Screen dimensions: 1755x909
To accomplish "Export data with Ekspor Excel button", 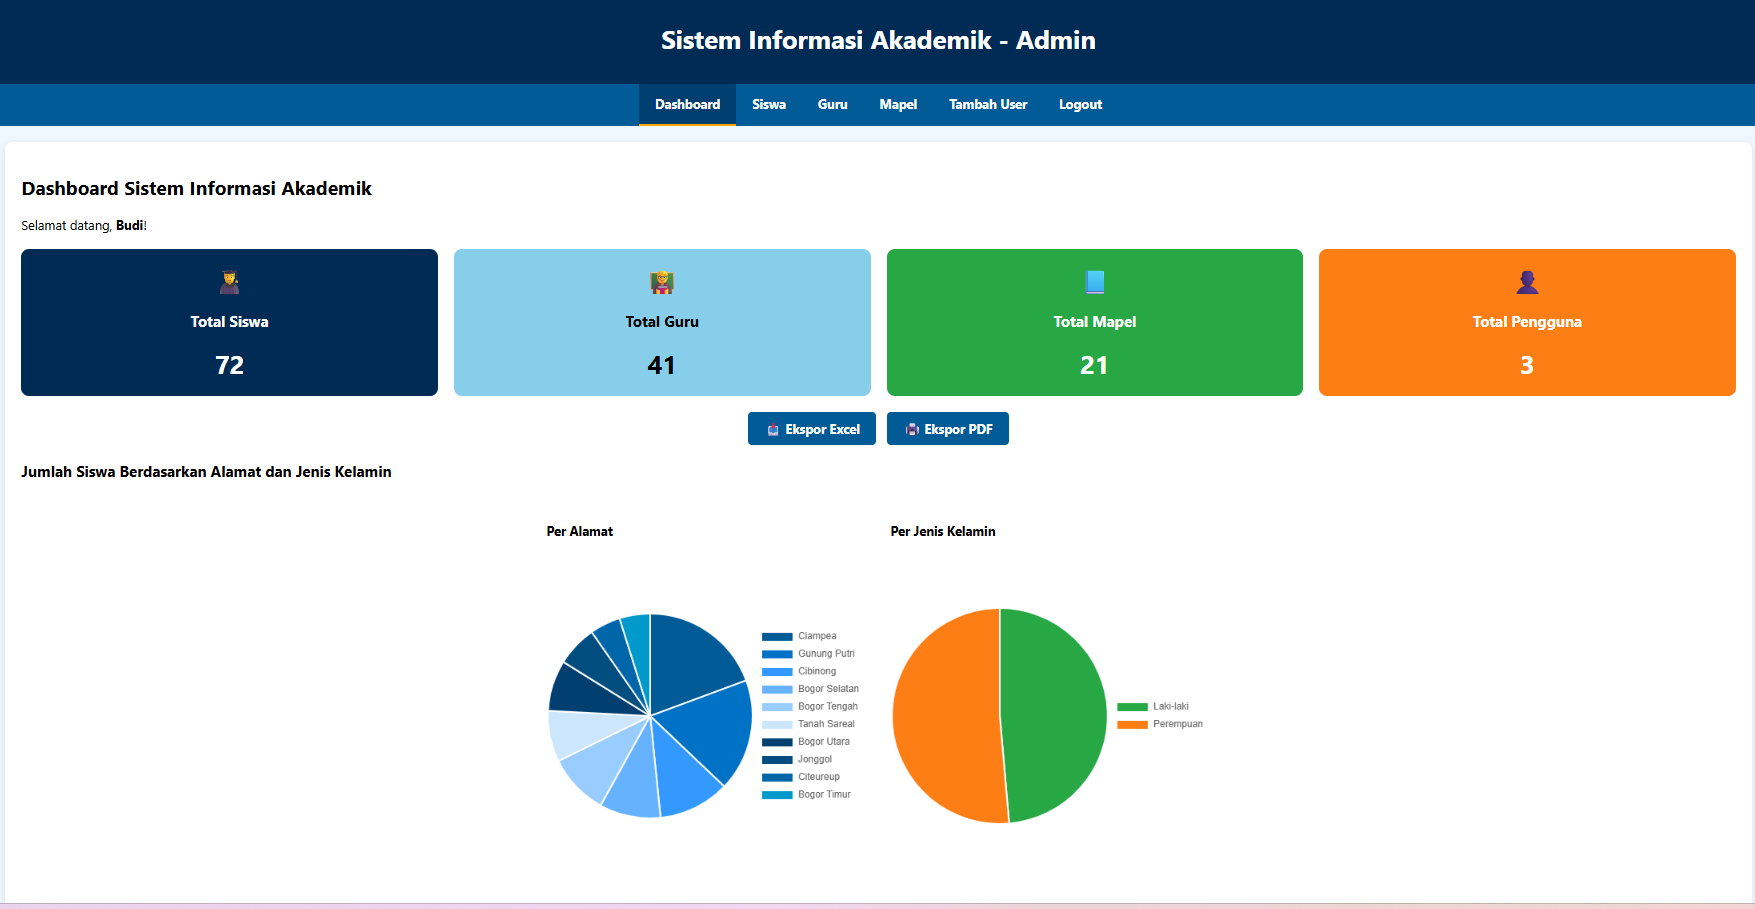I will pyautogui.click(x=811, y=429).
